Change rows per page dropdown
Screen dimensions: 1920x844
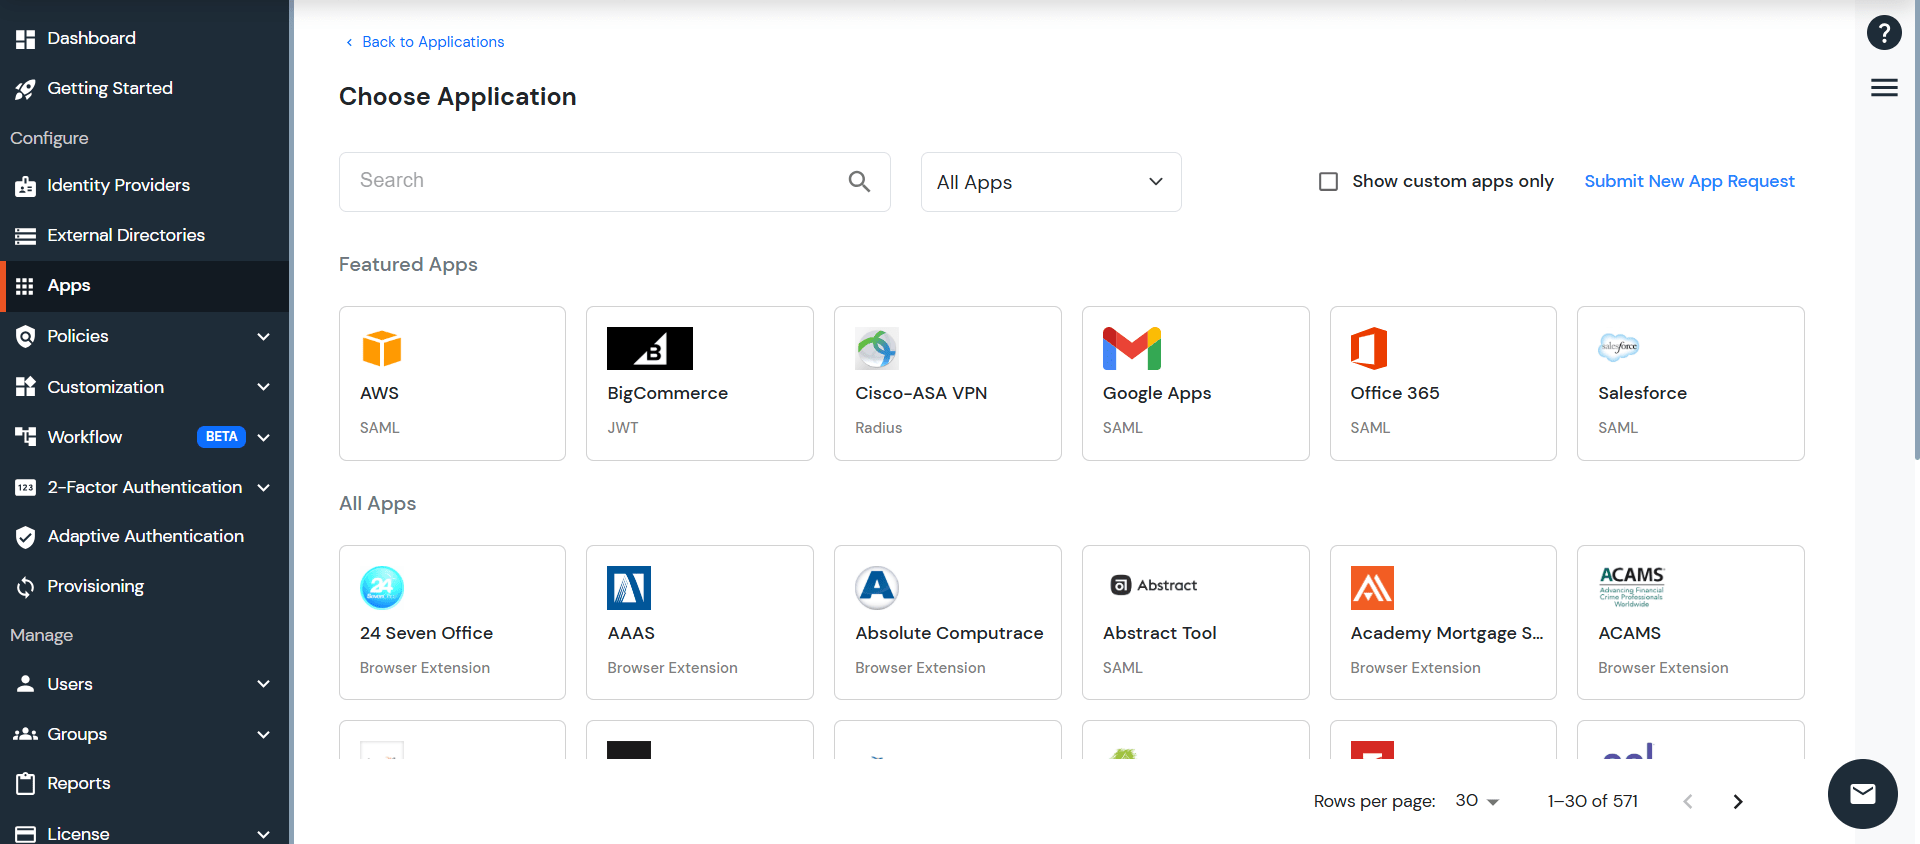click(x=1477, y=801)
